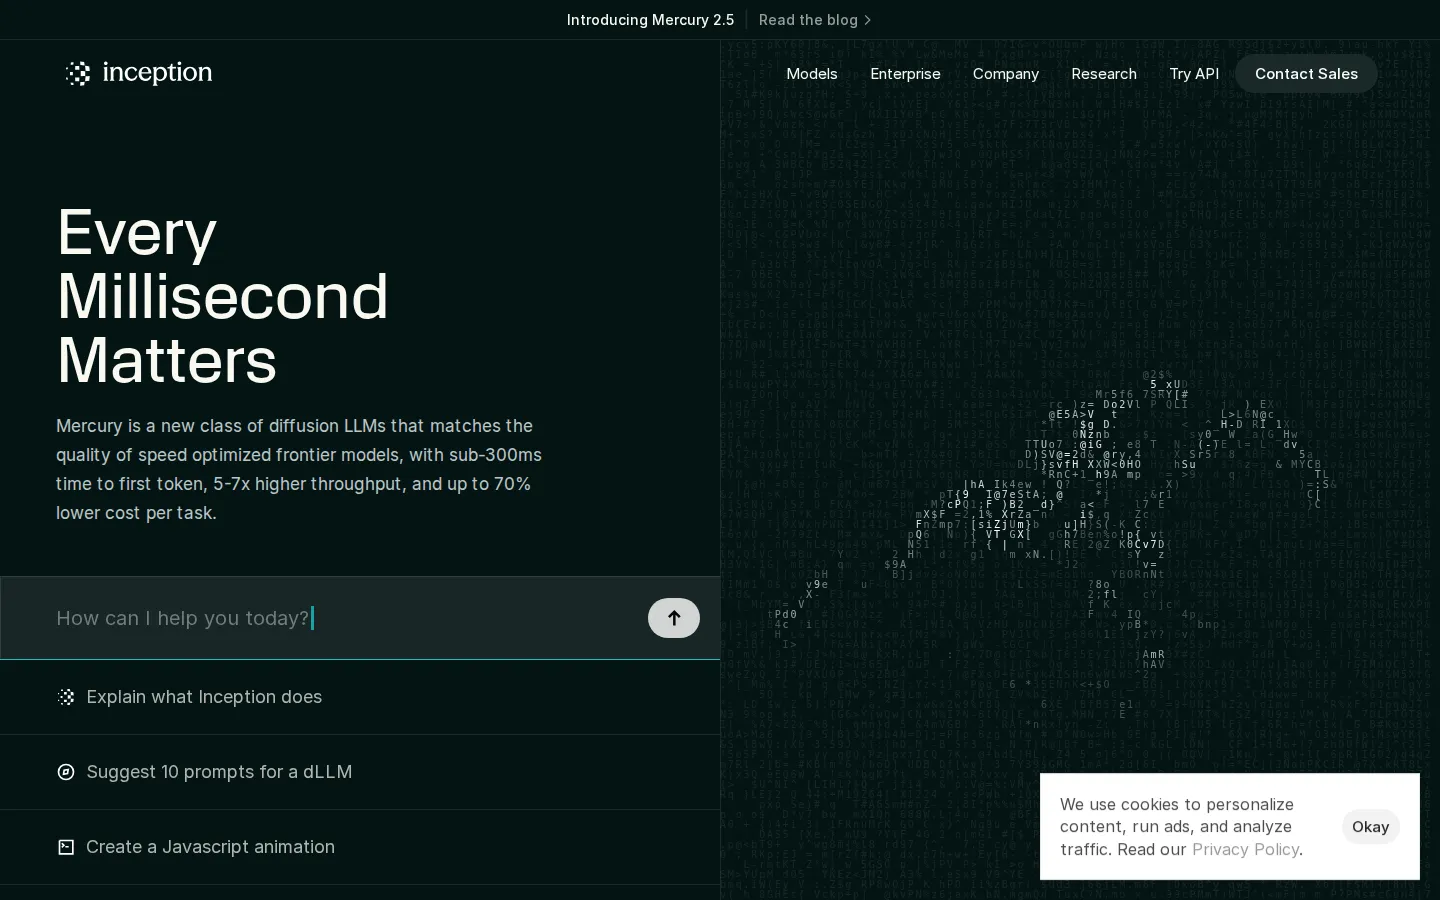Click the Mercury diffusion LLMs description paragraph

[299, 469]
